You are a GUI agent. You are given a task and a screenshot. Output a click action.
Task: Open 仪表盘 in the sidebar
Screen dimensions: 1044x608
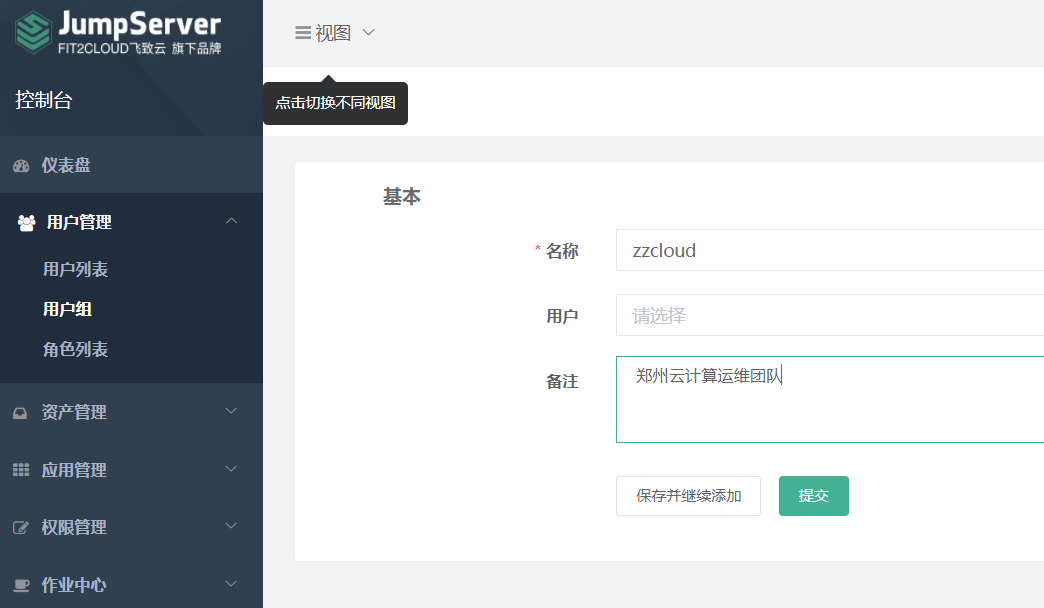coord(131,165)
